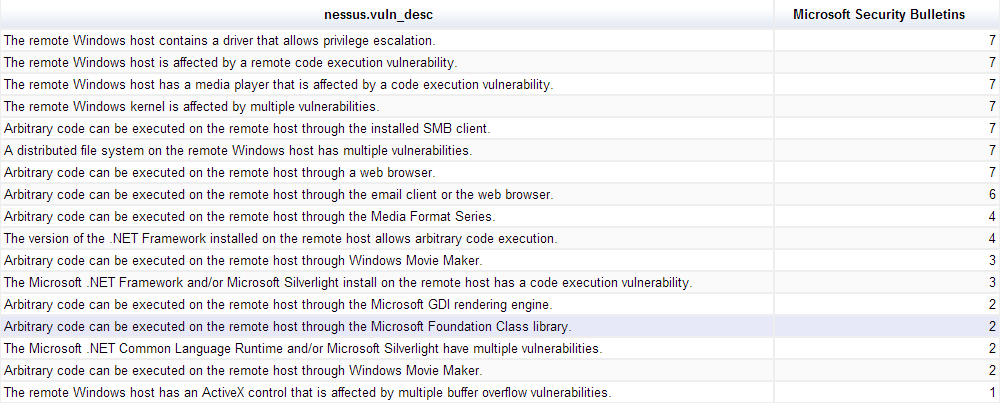Select the Windows Movie Maker row with count 2
The height and width of the screenshot is (413, 1005).
pyautogui.click(x=500, y=371)
